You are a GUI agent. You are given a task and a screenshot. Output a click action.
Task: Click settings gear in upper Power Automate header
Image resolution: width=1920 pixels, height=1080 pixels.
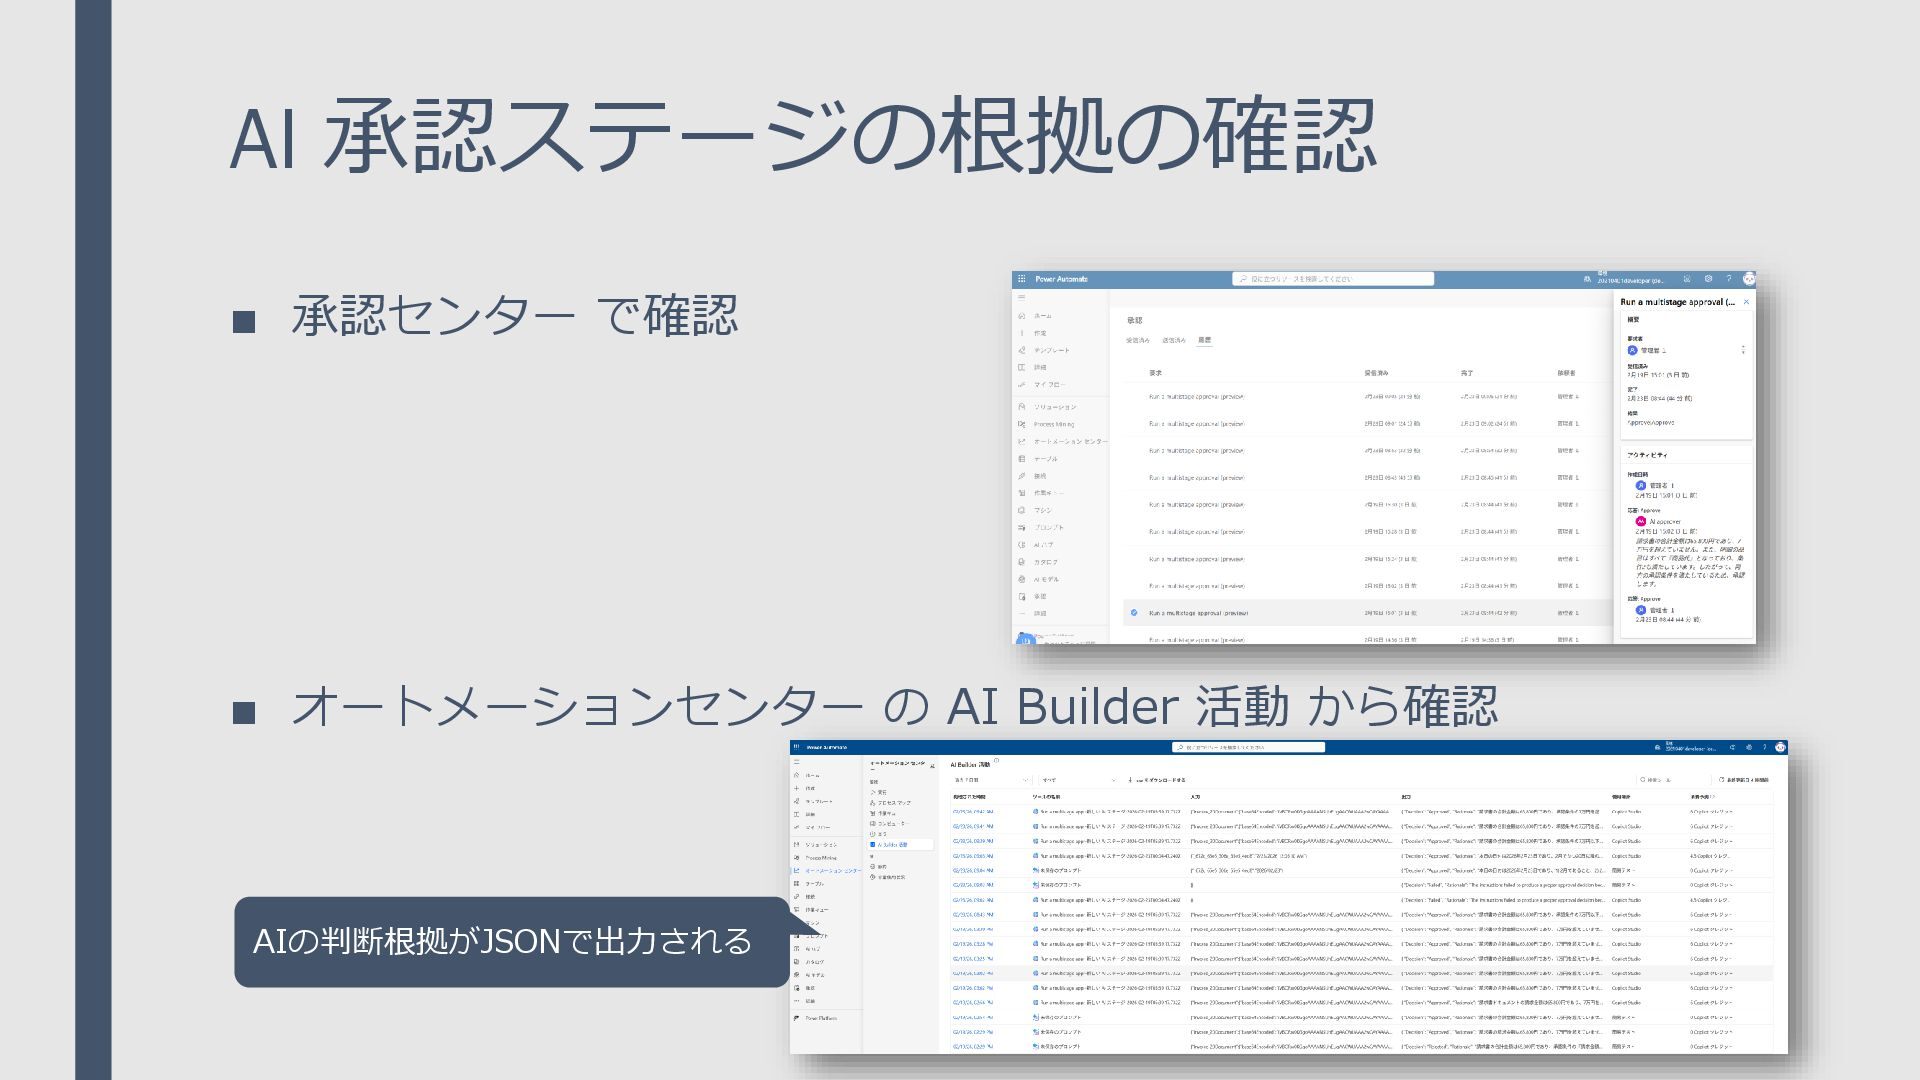click(1708, 279)
